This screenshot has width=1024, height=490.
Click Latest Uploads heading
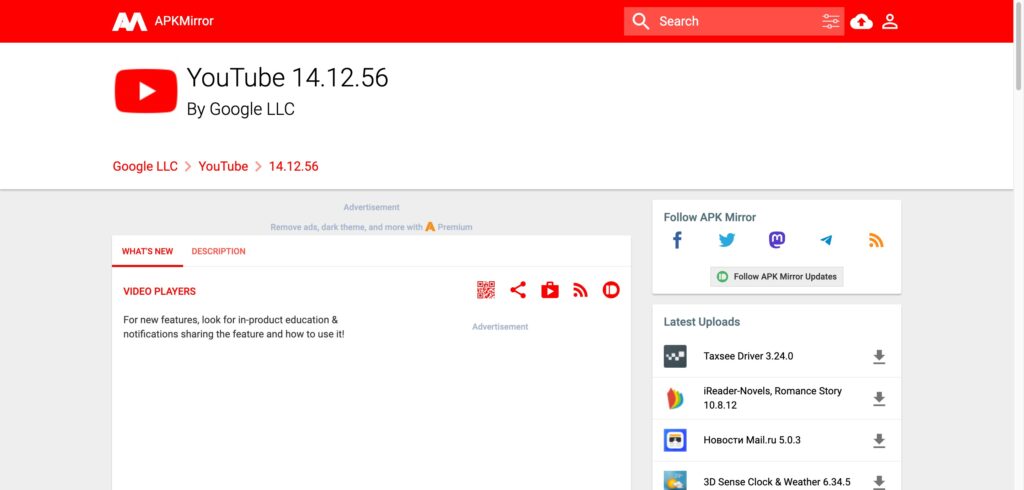tap(702, 322)
